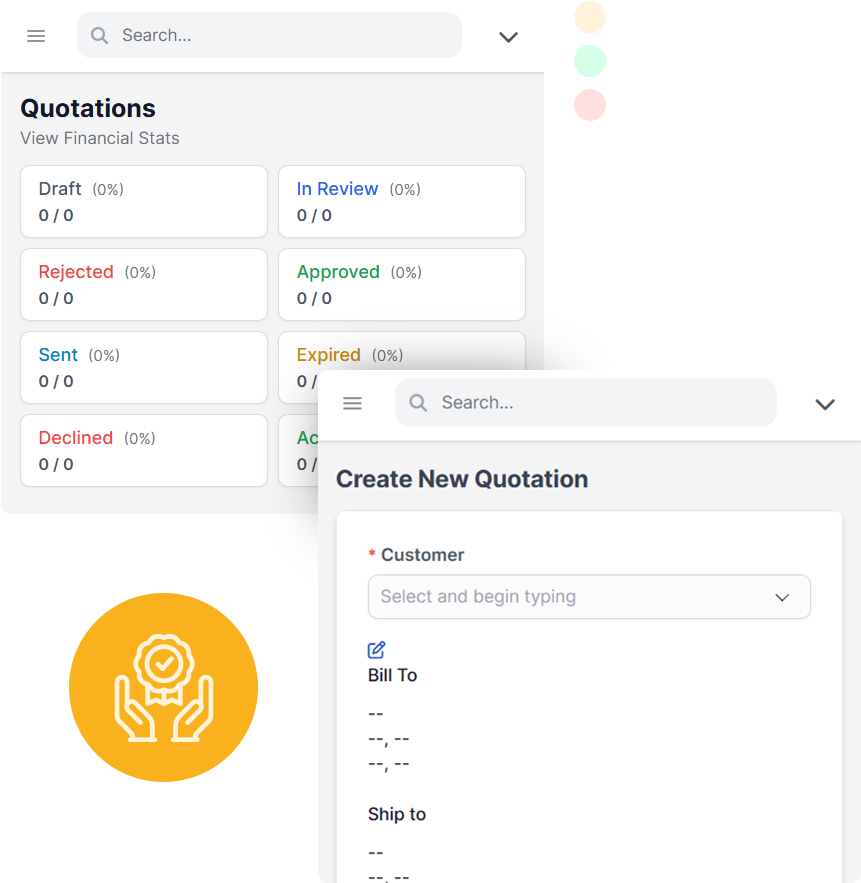Image resolution: width=861 pixels, height=883 pixels.
Task: Select the Rejected stat card
Action: (144, 284)
